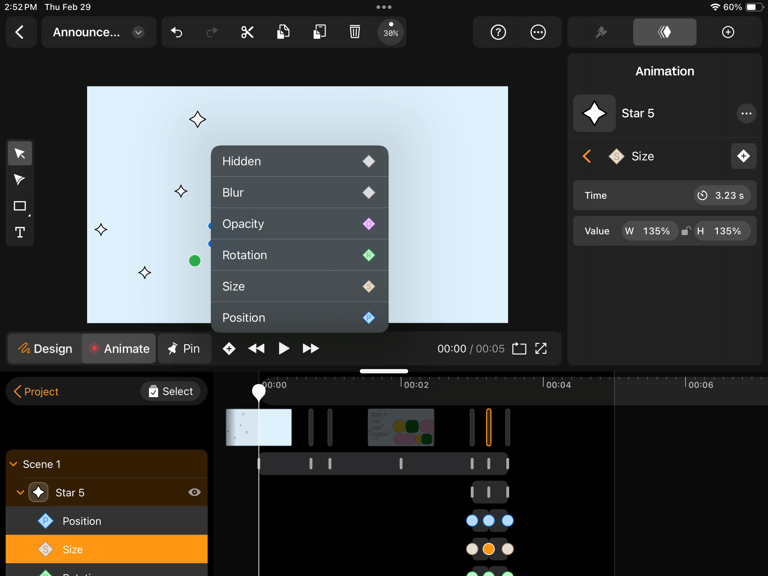Toggle the width-height proportion lock
Viewport: 768px width, 576px height.
pos(686,231)
